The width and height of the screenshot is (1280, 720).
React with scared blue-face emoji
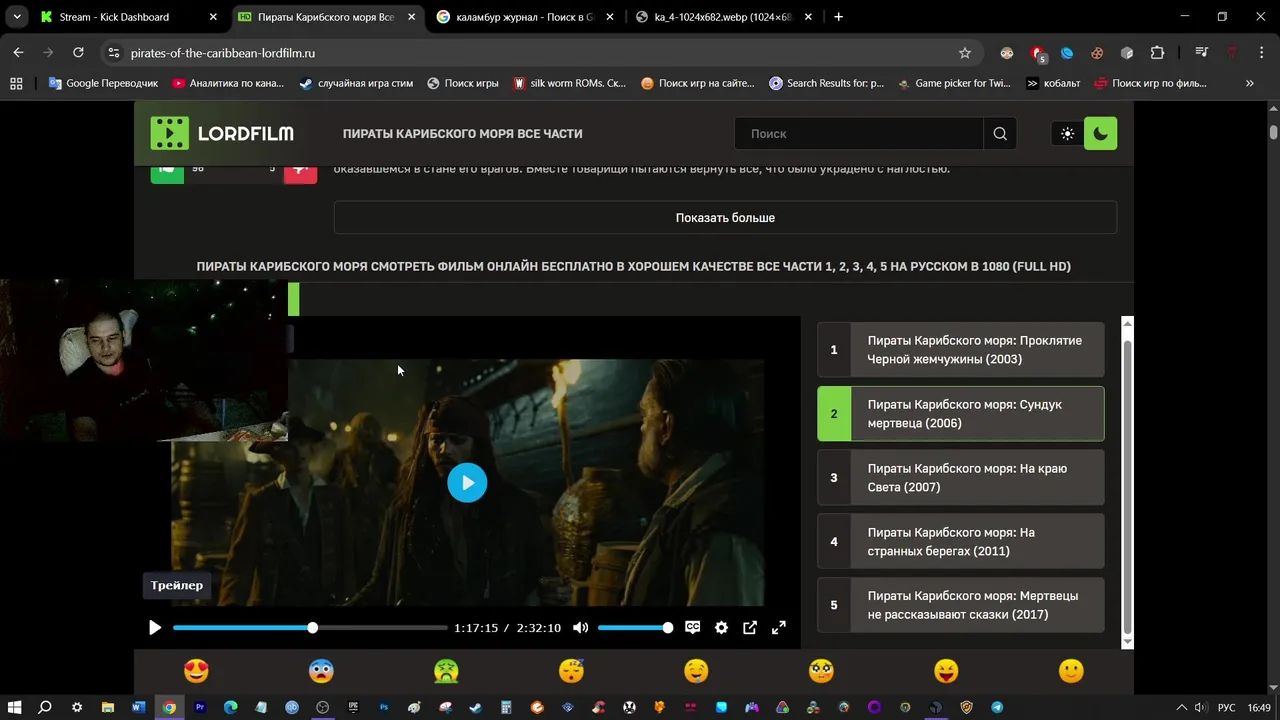(x=321, y=671)
